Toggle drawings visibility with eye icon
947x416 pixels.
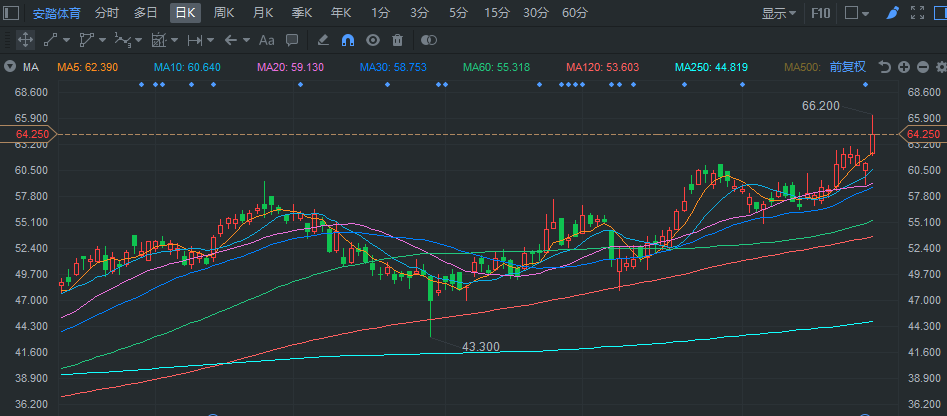(x=373, y=40)
